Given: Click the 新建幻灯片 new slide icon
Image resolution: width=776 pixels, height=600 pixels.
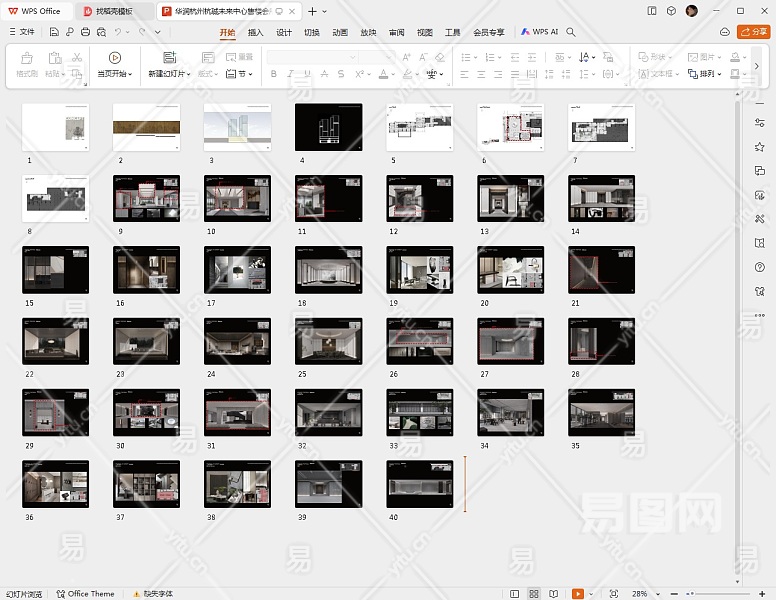Looking at the screenshot, I should [169, 58].
